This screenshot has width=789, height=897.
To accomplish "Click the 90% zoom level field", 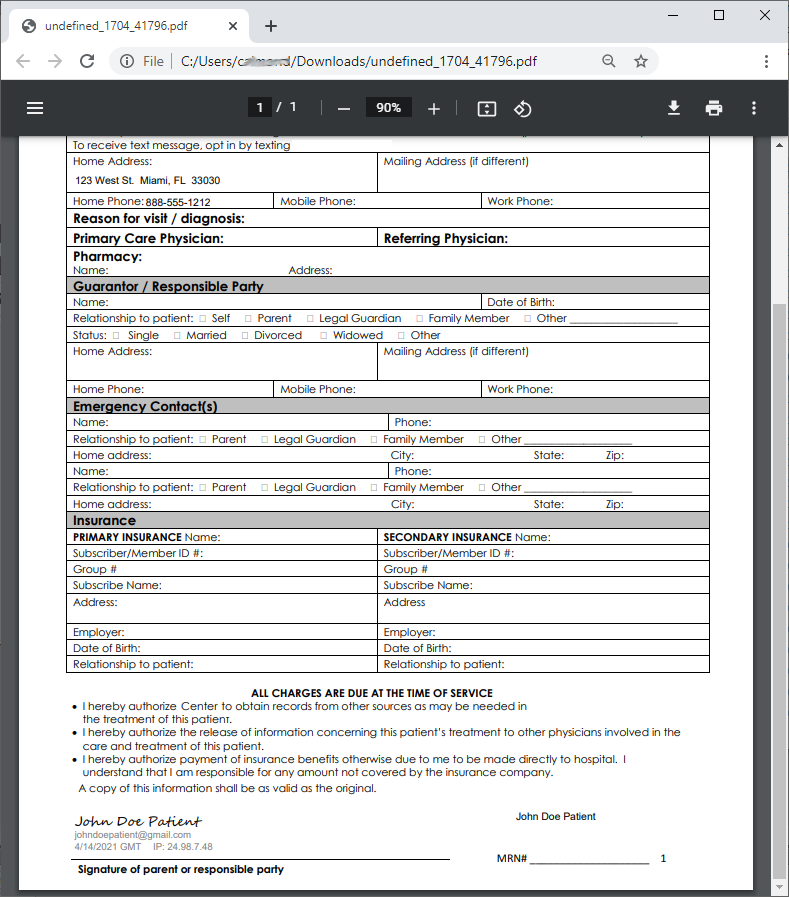I will coord(388,108).
